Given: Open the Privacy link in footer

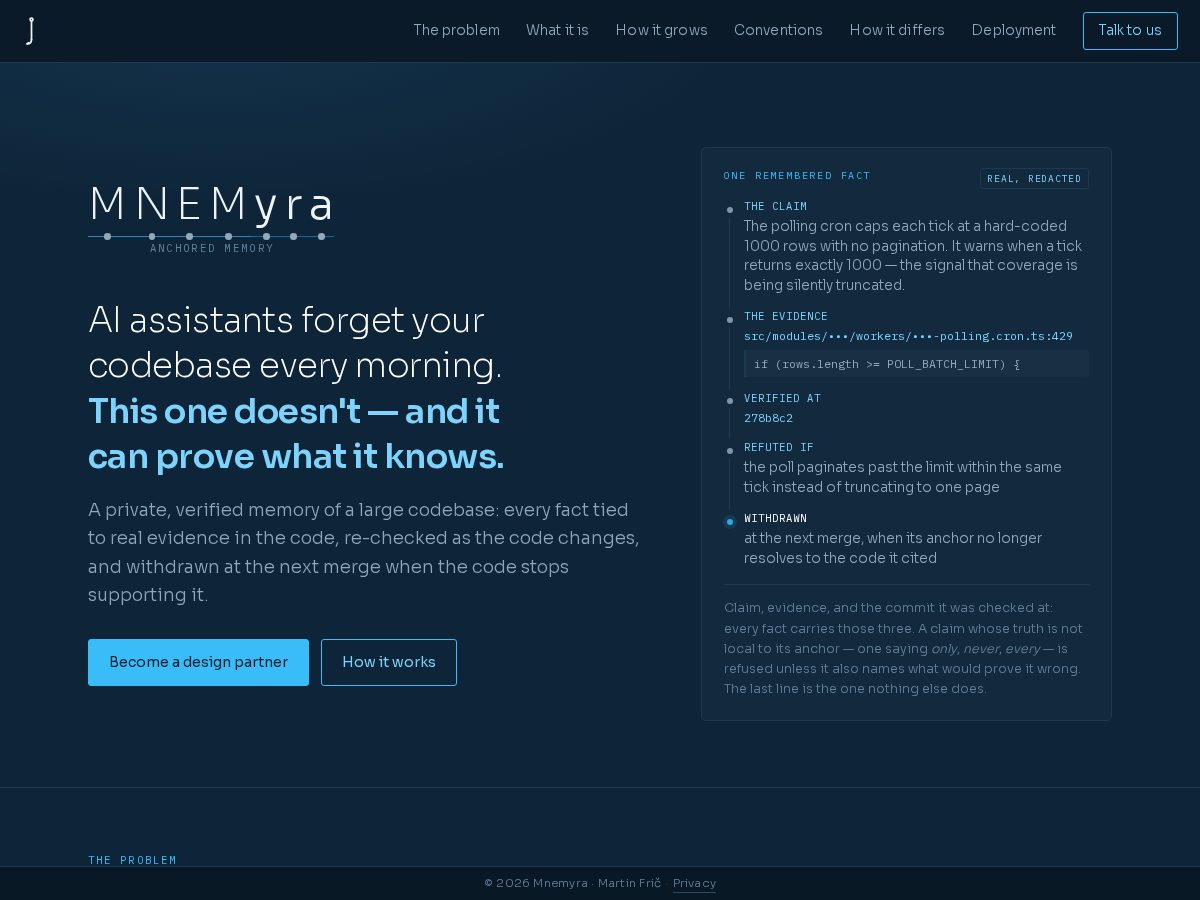Looking at the screenshot, I should (694, 883).
